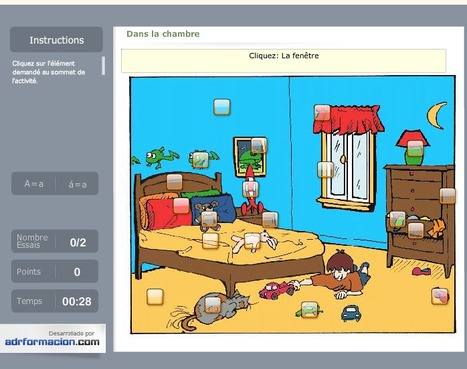The image size is (467, 369).
Task: Click the marker on the red curtain
Action: pos(322,112)
